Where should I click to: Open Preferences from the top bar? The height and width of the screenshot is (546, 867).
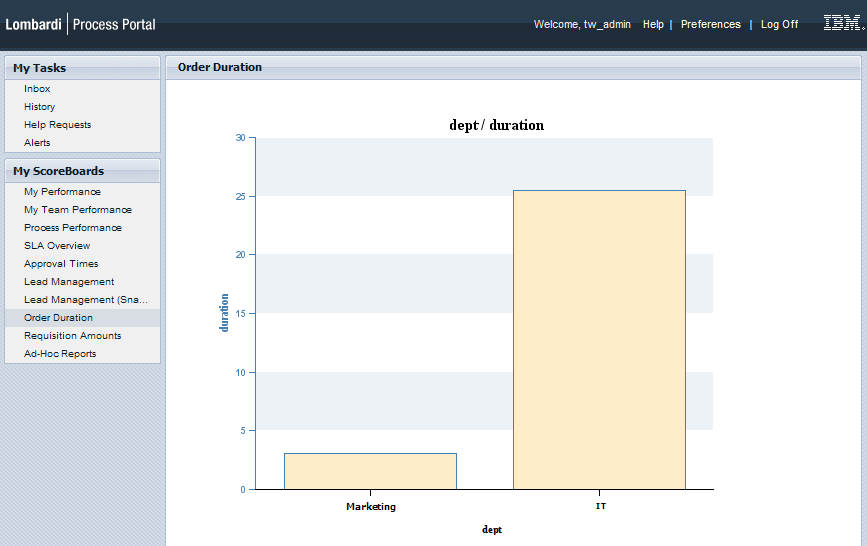coord(710,24)
